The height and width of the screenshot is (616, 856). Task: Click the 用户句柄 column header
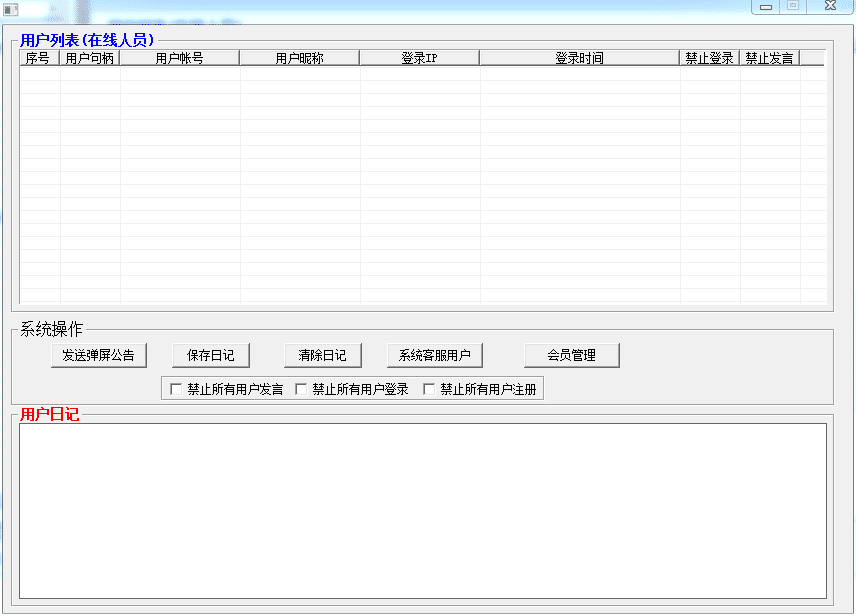[89, 57]
